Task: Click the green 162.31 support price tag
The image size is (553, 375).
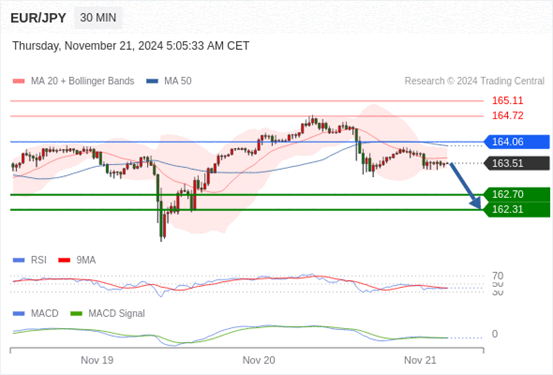Action: click(517, 209)
